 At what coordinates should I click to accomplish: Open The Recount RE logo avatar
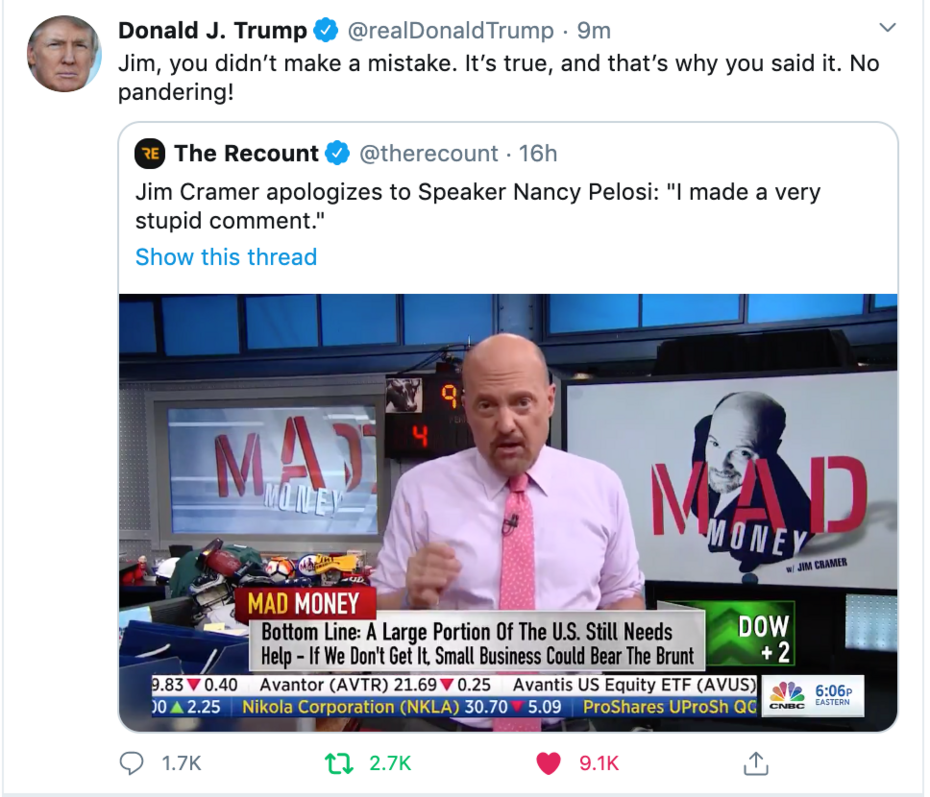point(151,154)
